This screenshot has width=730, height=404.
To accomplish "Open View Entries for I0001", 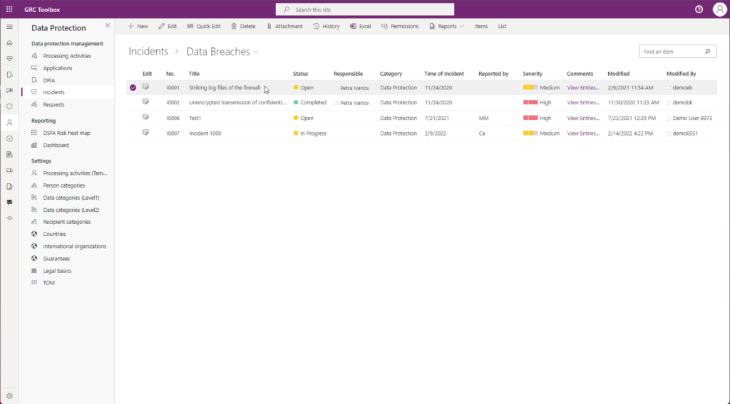I will point(583,88).
